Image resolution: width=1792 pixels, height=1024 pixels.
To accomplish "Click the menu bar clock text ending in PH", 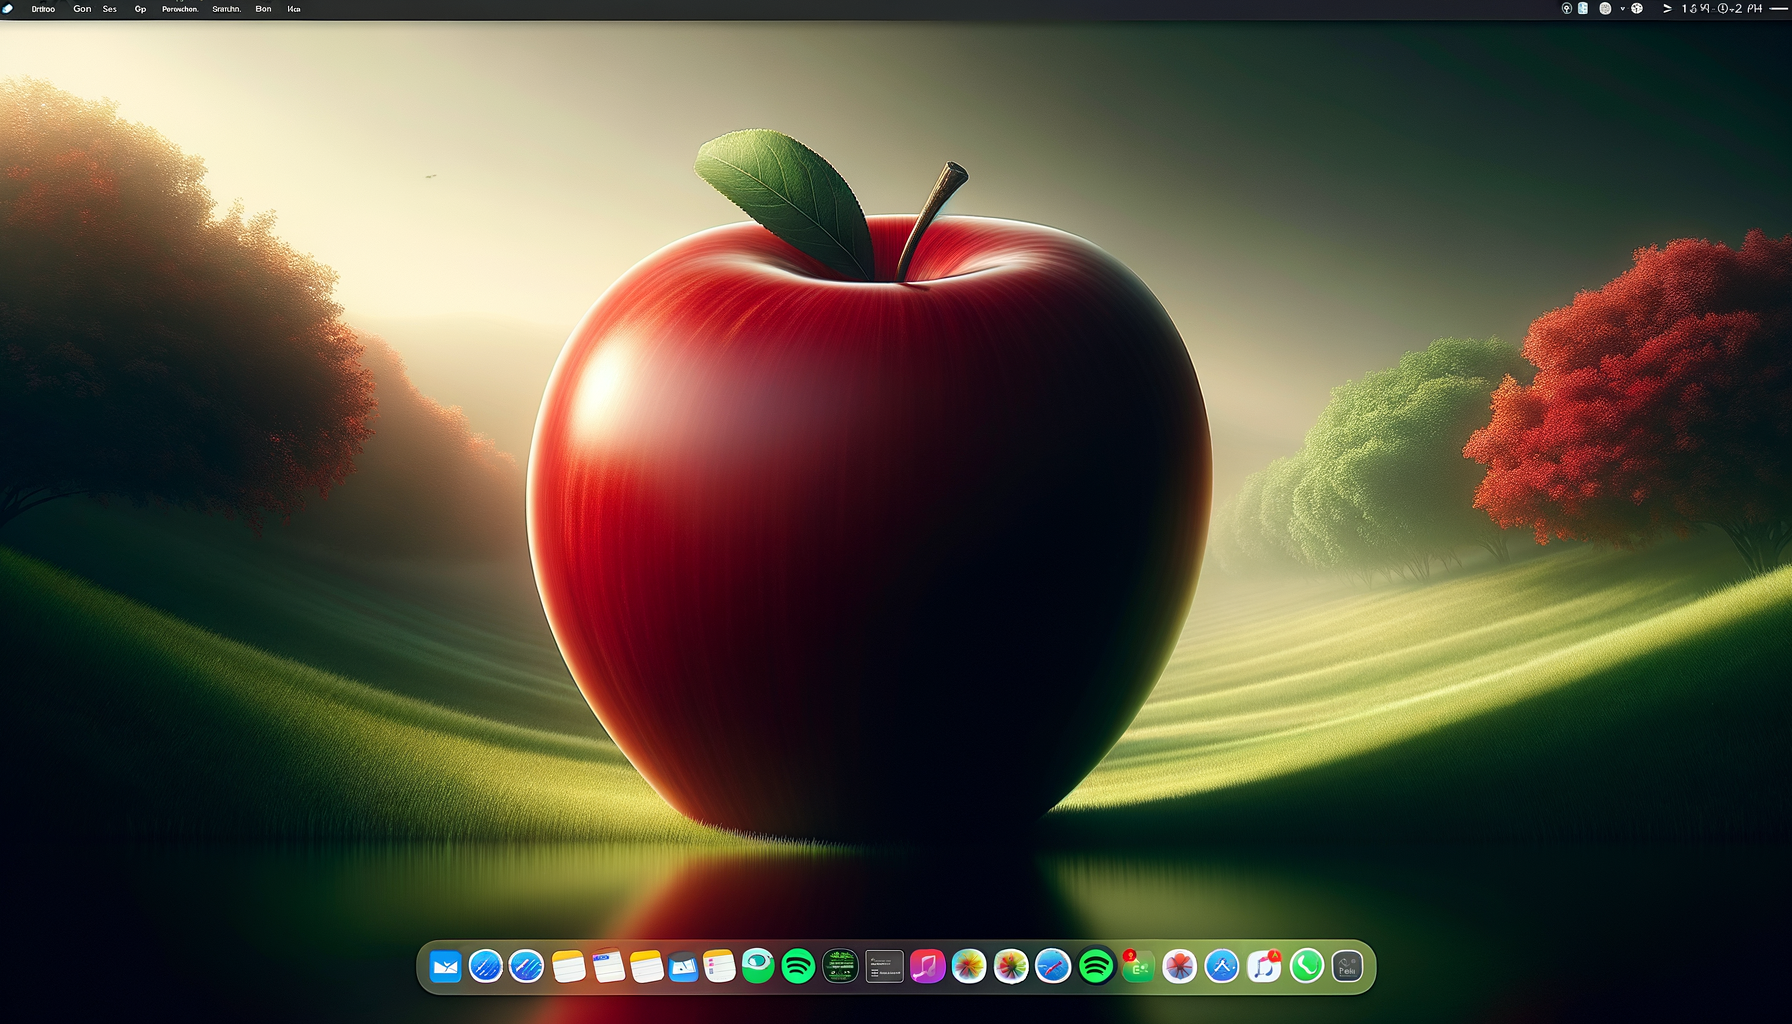I will [x=1721, y=8].
